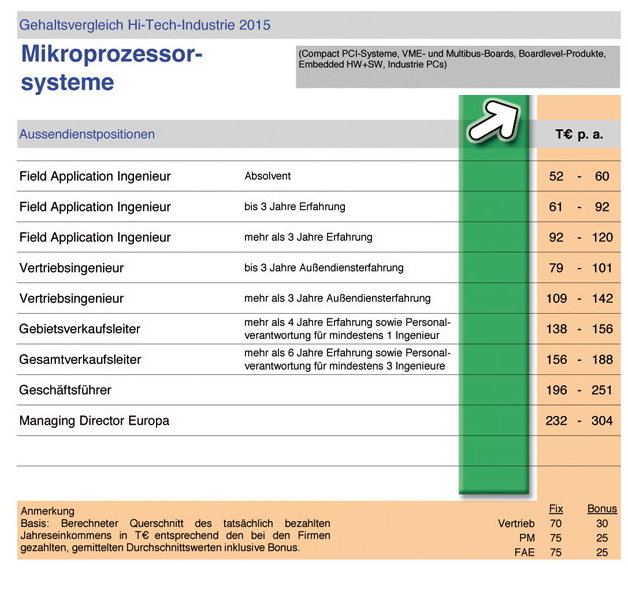Viewport: 628px width, 597px height.
Task: Select 'Vertriebsingenieur' in the 'bis 3 Jahre Außendiensterfahrung' row
Action: (x=71, y=268)
